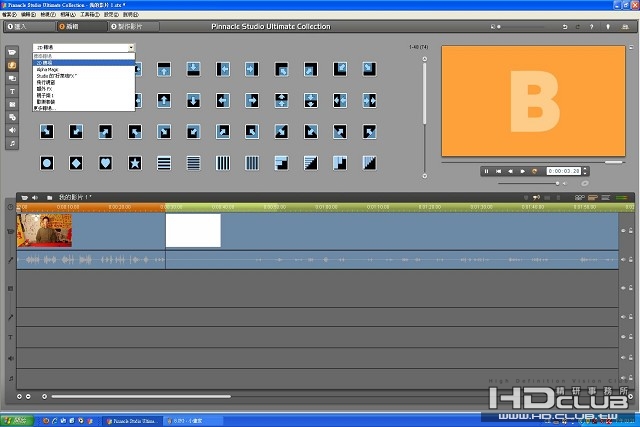Open the video toolbox camera icon on timeline
Screen dimensions: 640x427
click(24, 198)
